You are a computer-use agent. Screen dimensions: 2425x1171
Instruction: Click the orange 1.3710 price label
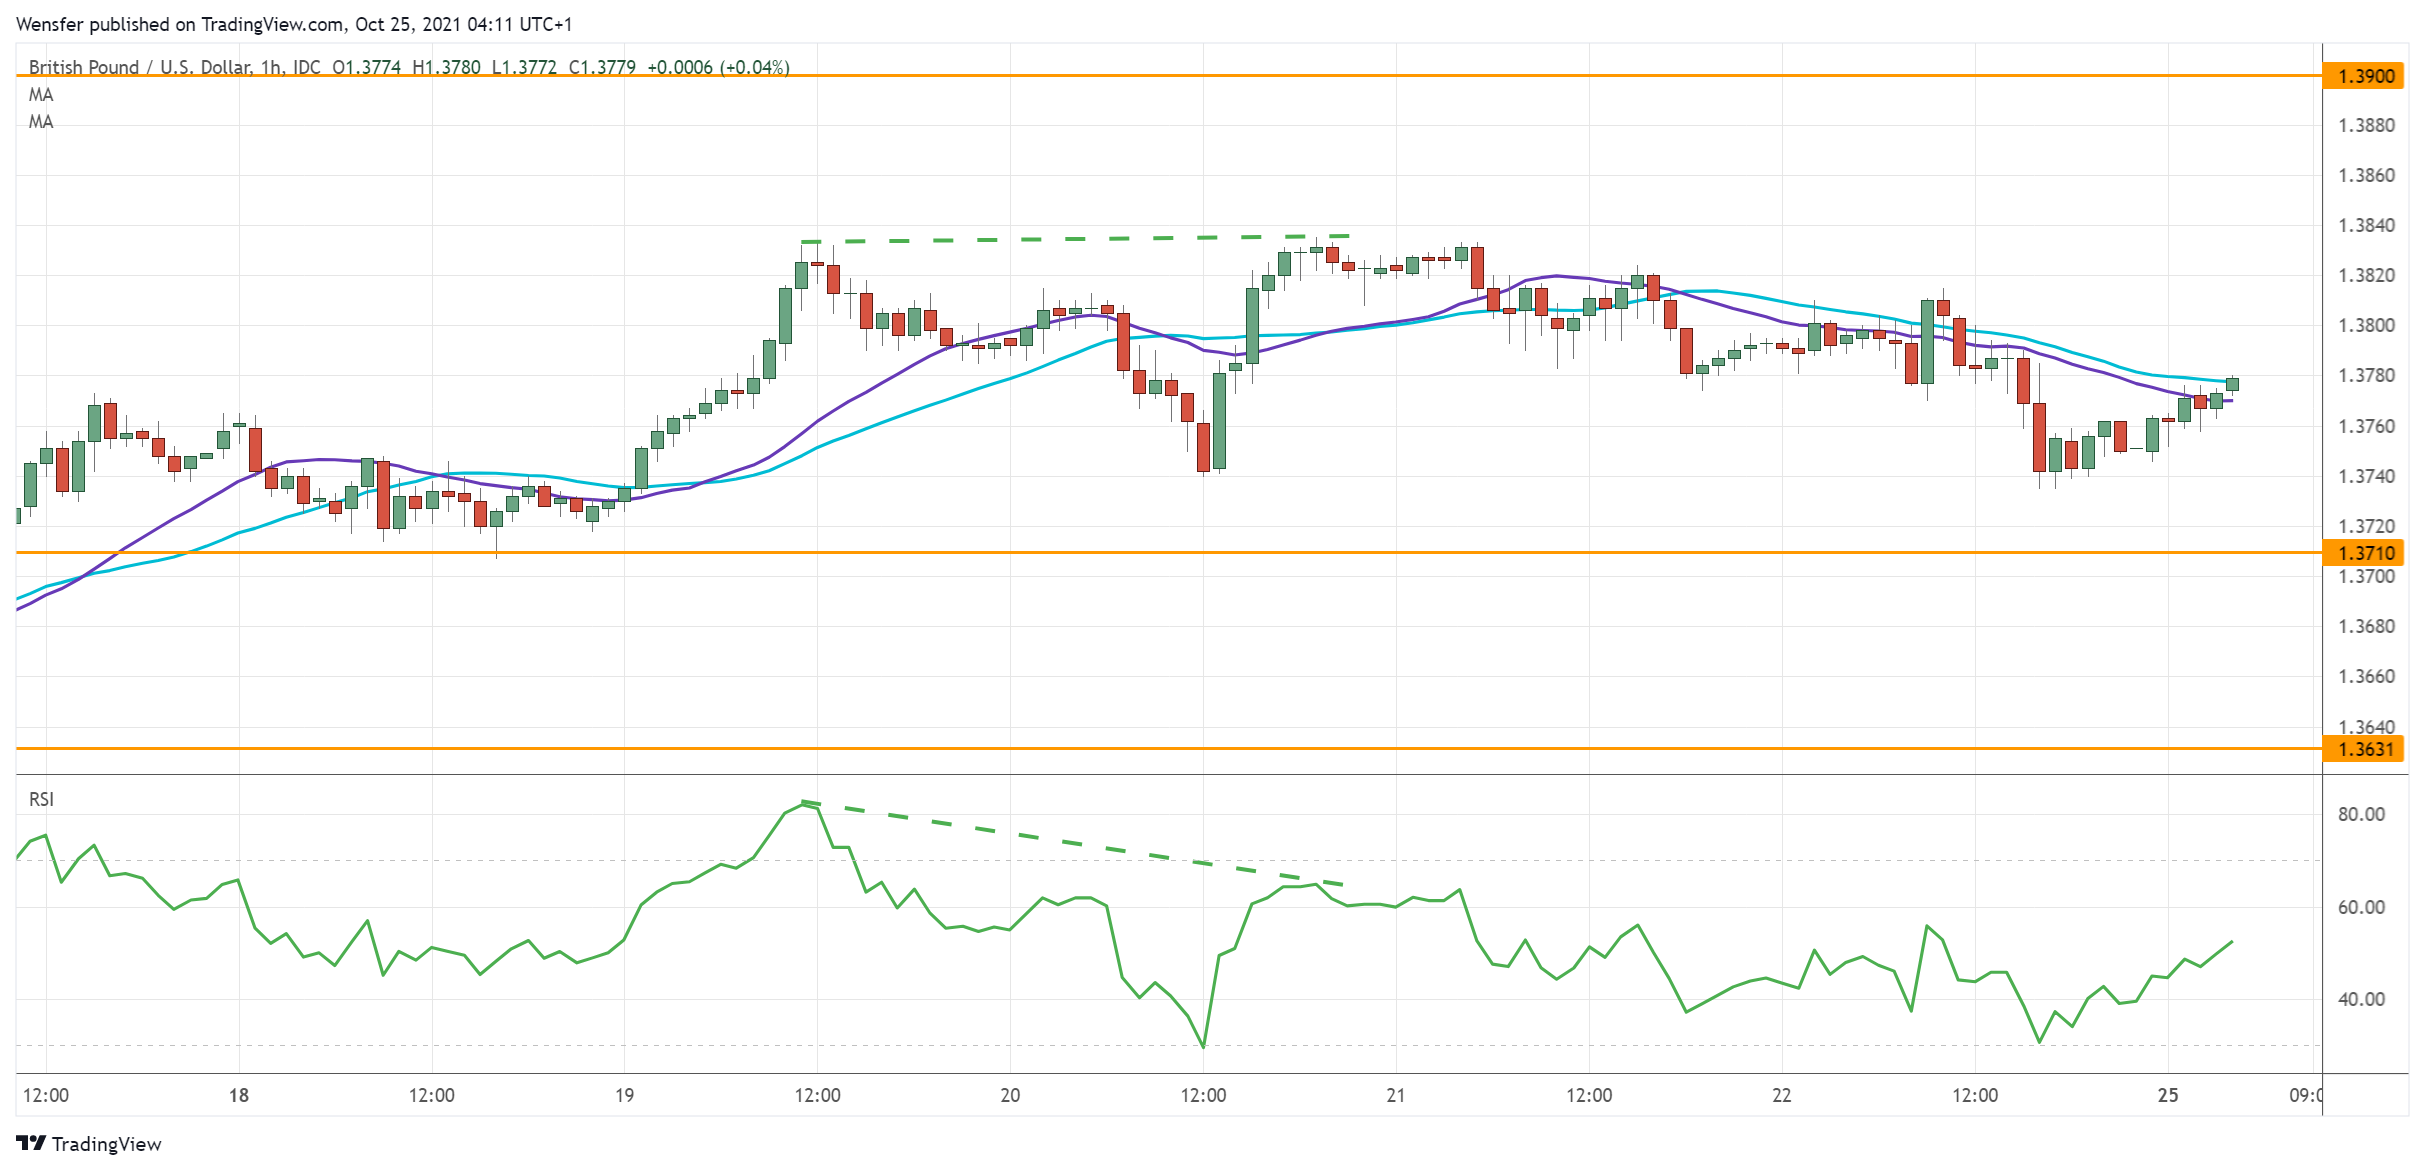point(2365,553)
